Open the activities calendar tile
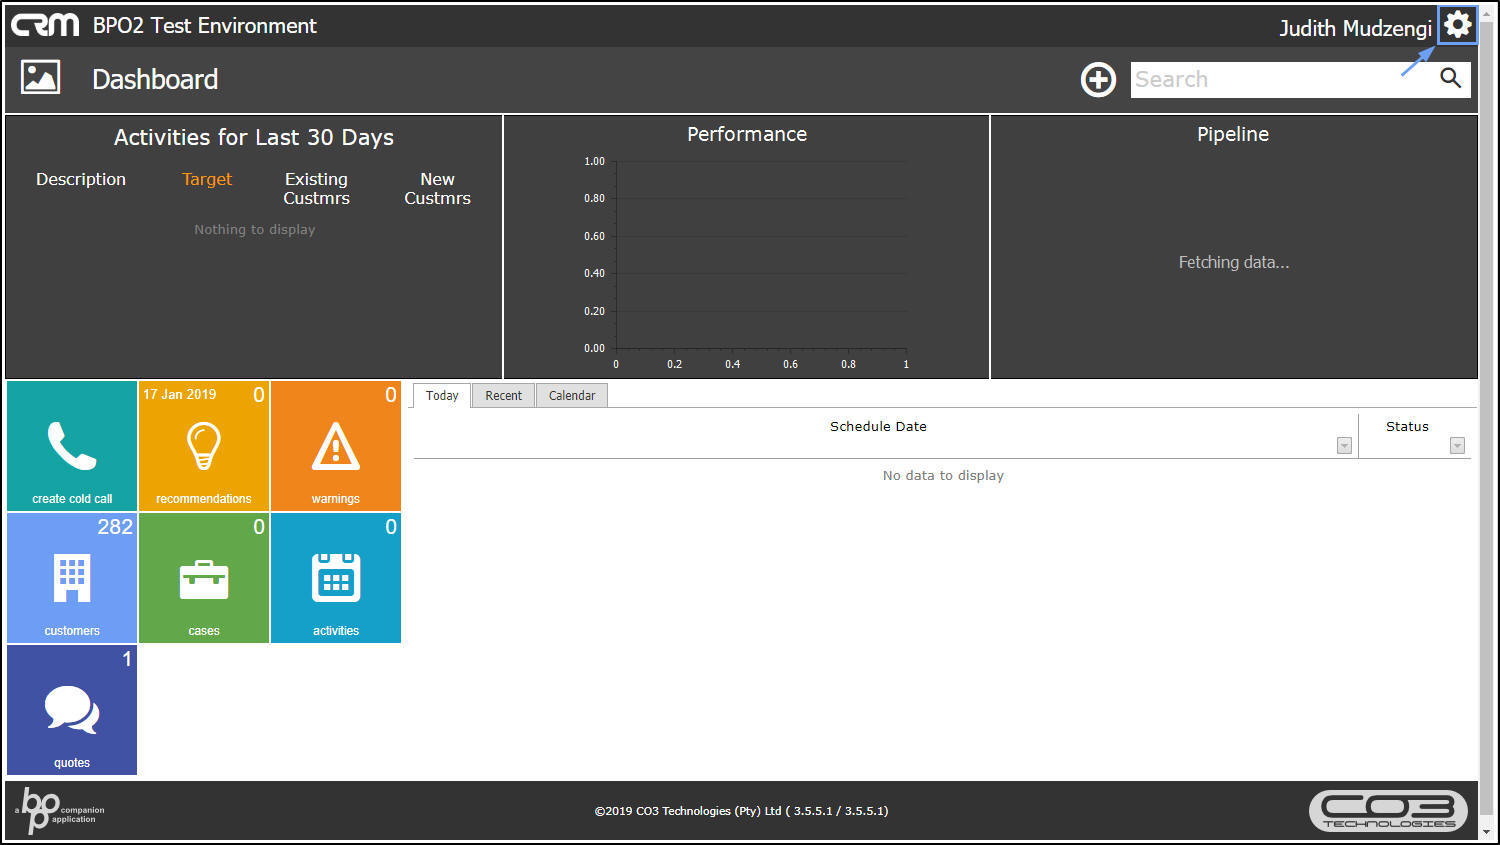Image resolution: width=1500 pixels, height=845 pixels. [336, 578]
